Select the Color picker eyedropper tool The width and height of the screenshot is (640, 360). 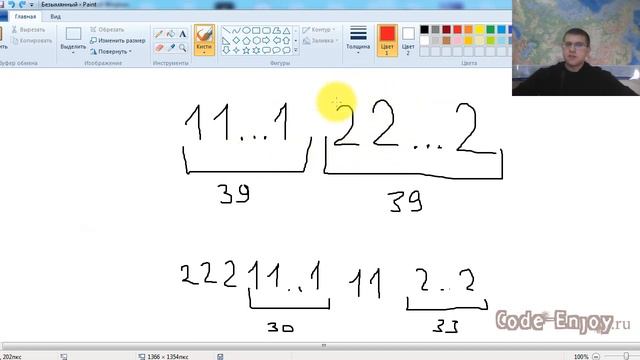pos(171,48)
